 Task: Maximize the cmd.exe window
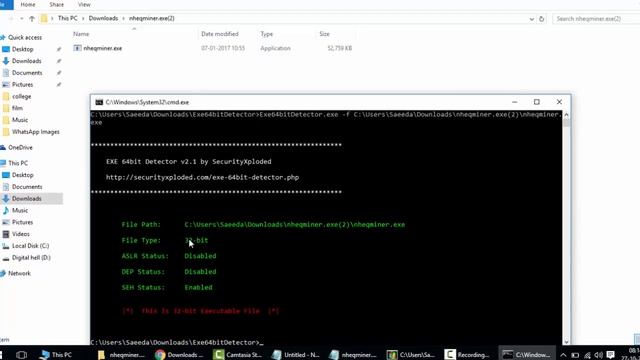pos(537,102)
